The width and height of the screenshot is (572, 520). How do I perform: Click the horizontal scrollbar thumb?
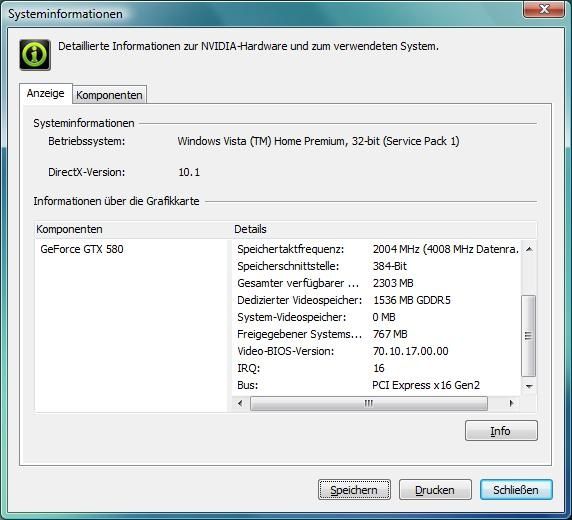(369, 403)
